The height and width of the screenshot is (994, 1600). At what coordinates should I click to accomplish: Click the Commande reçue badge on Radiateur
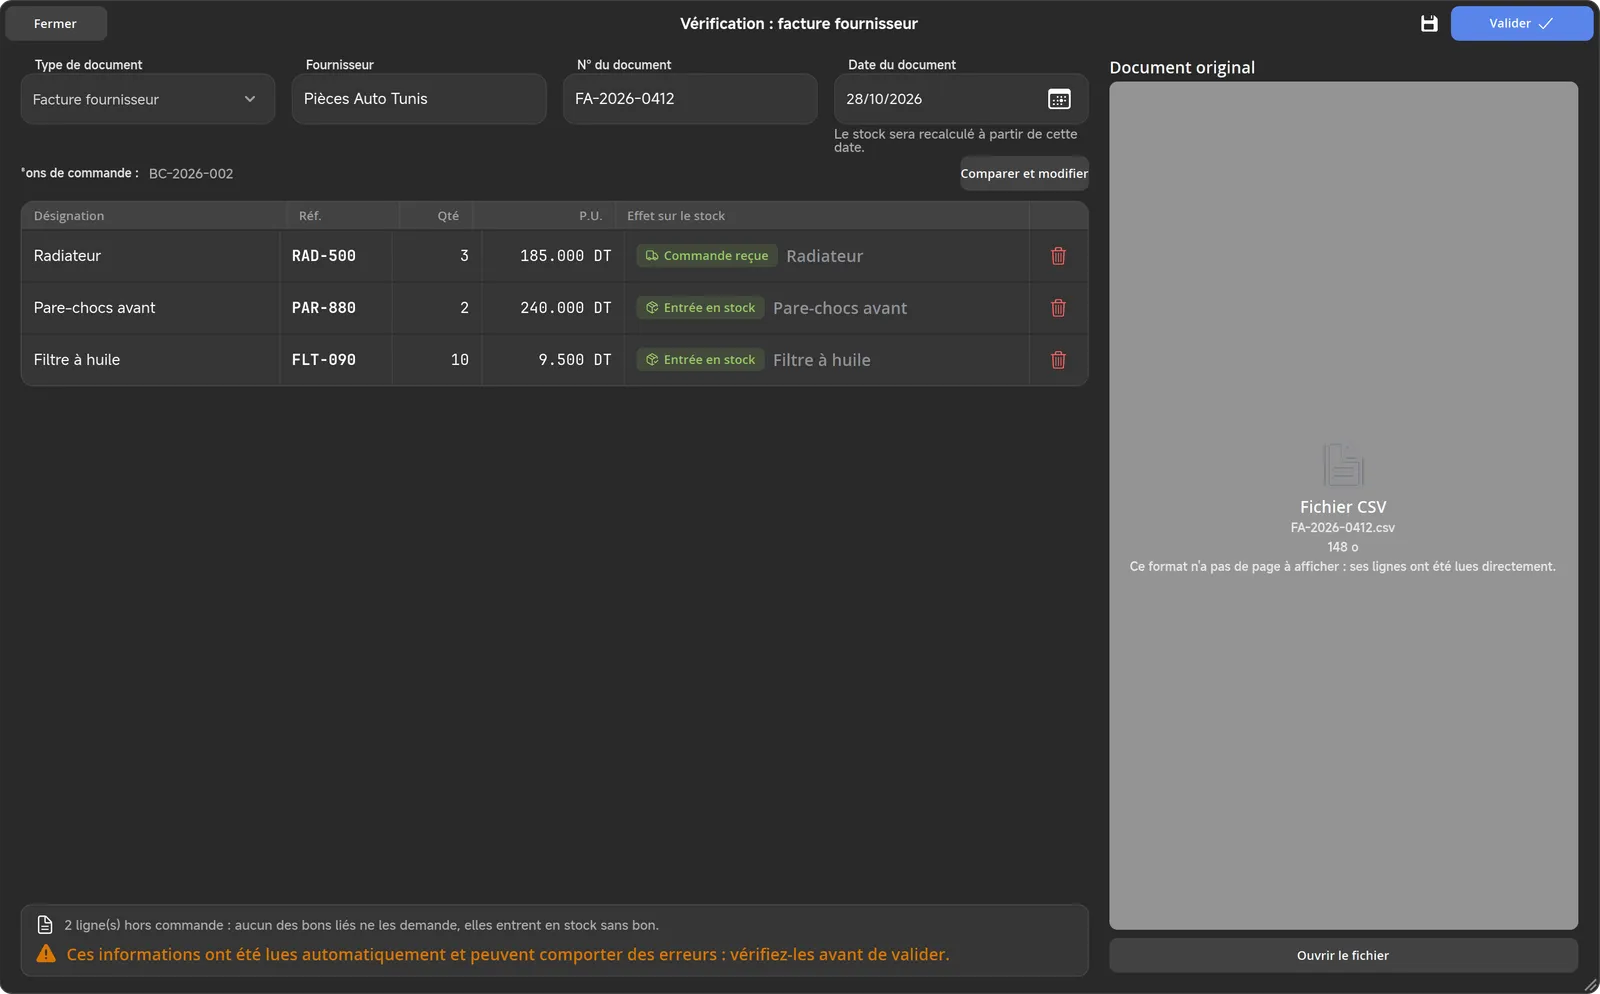(x=707, y=256)
